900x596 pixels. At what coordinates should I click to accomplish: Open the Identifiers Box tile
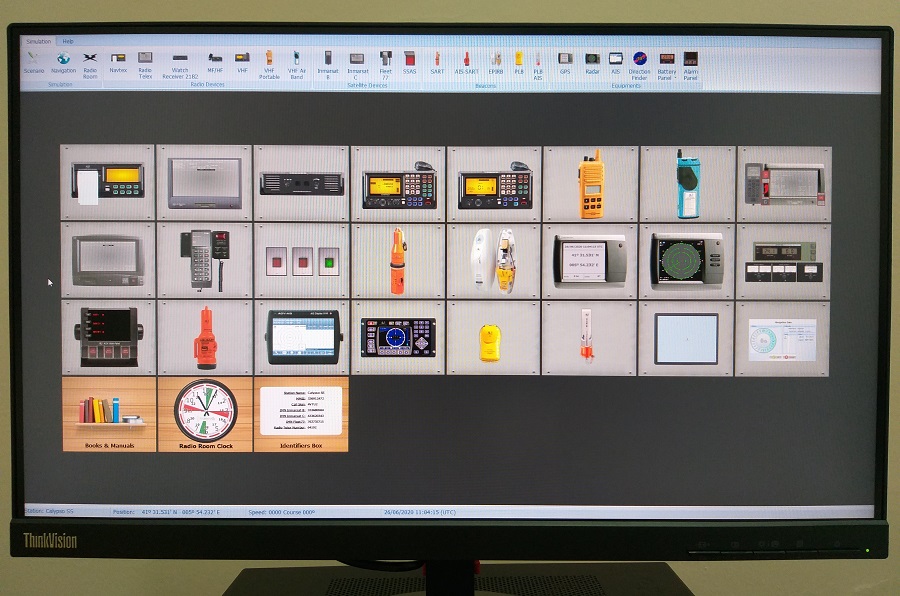(x=301, y=414)
